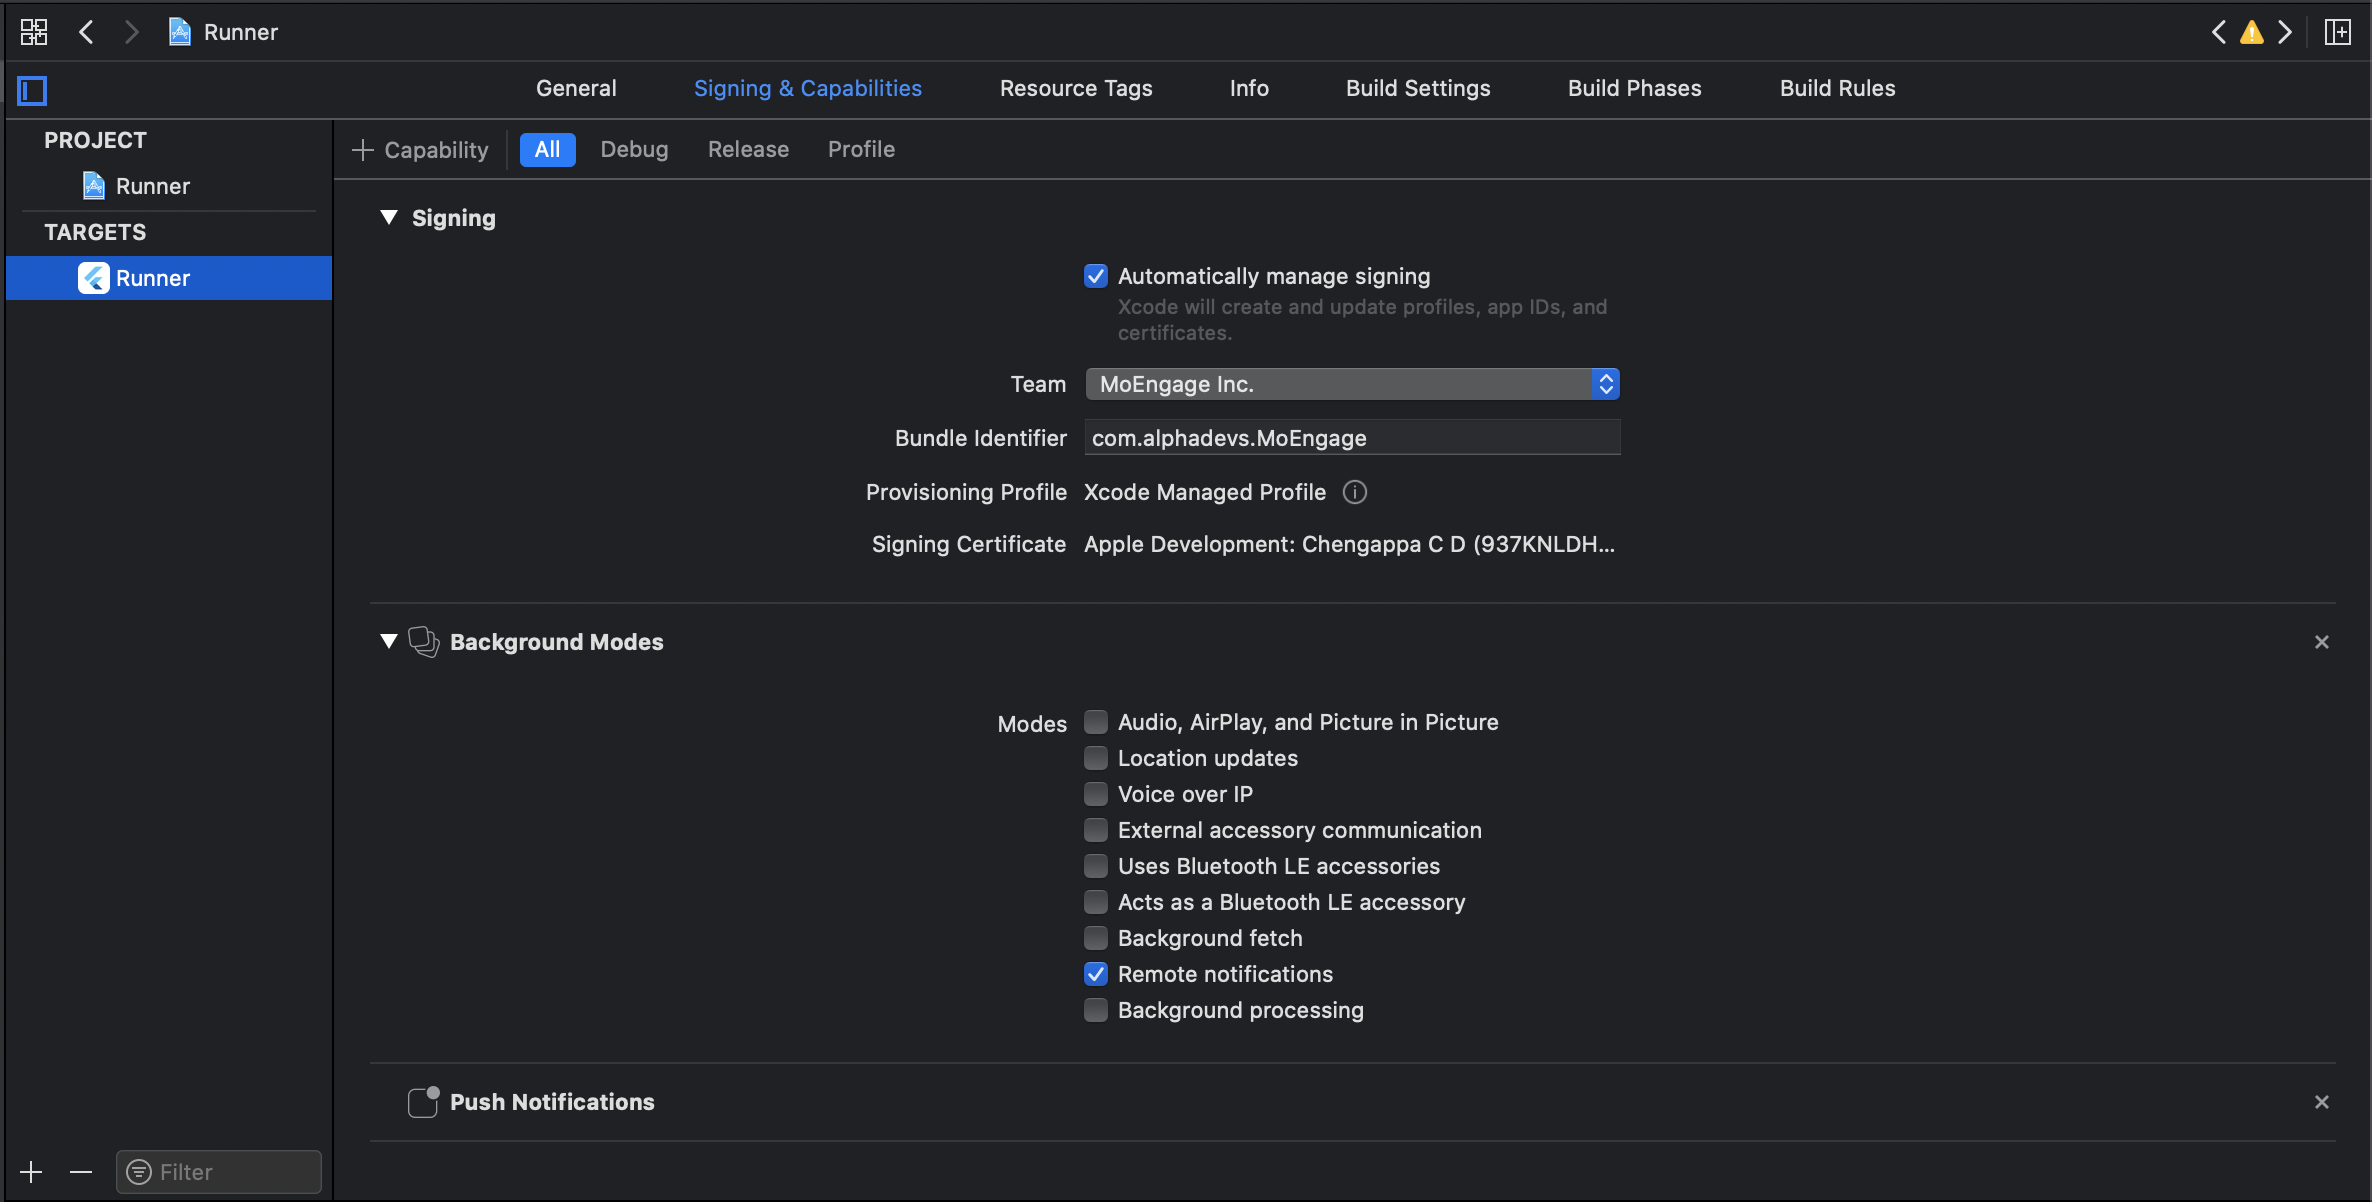Enable Voice over IP mode
Image resolution: width=2372 pixels, height=1202 pixels.
point(1096,794)
